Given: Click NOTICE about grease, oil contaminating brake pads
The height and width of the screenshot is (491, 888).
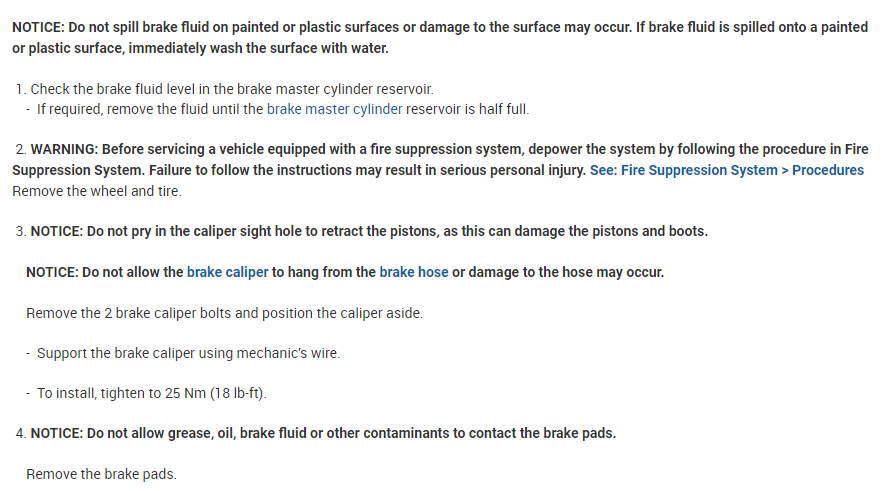Looking at the screenshot, I should (323, 433).
